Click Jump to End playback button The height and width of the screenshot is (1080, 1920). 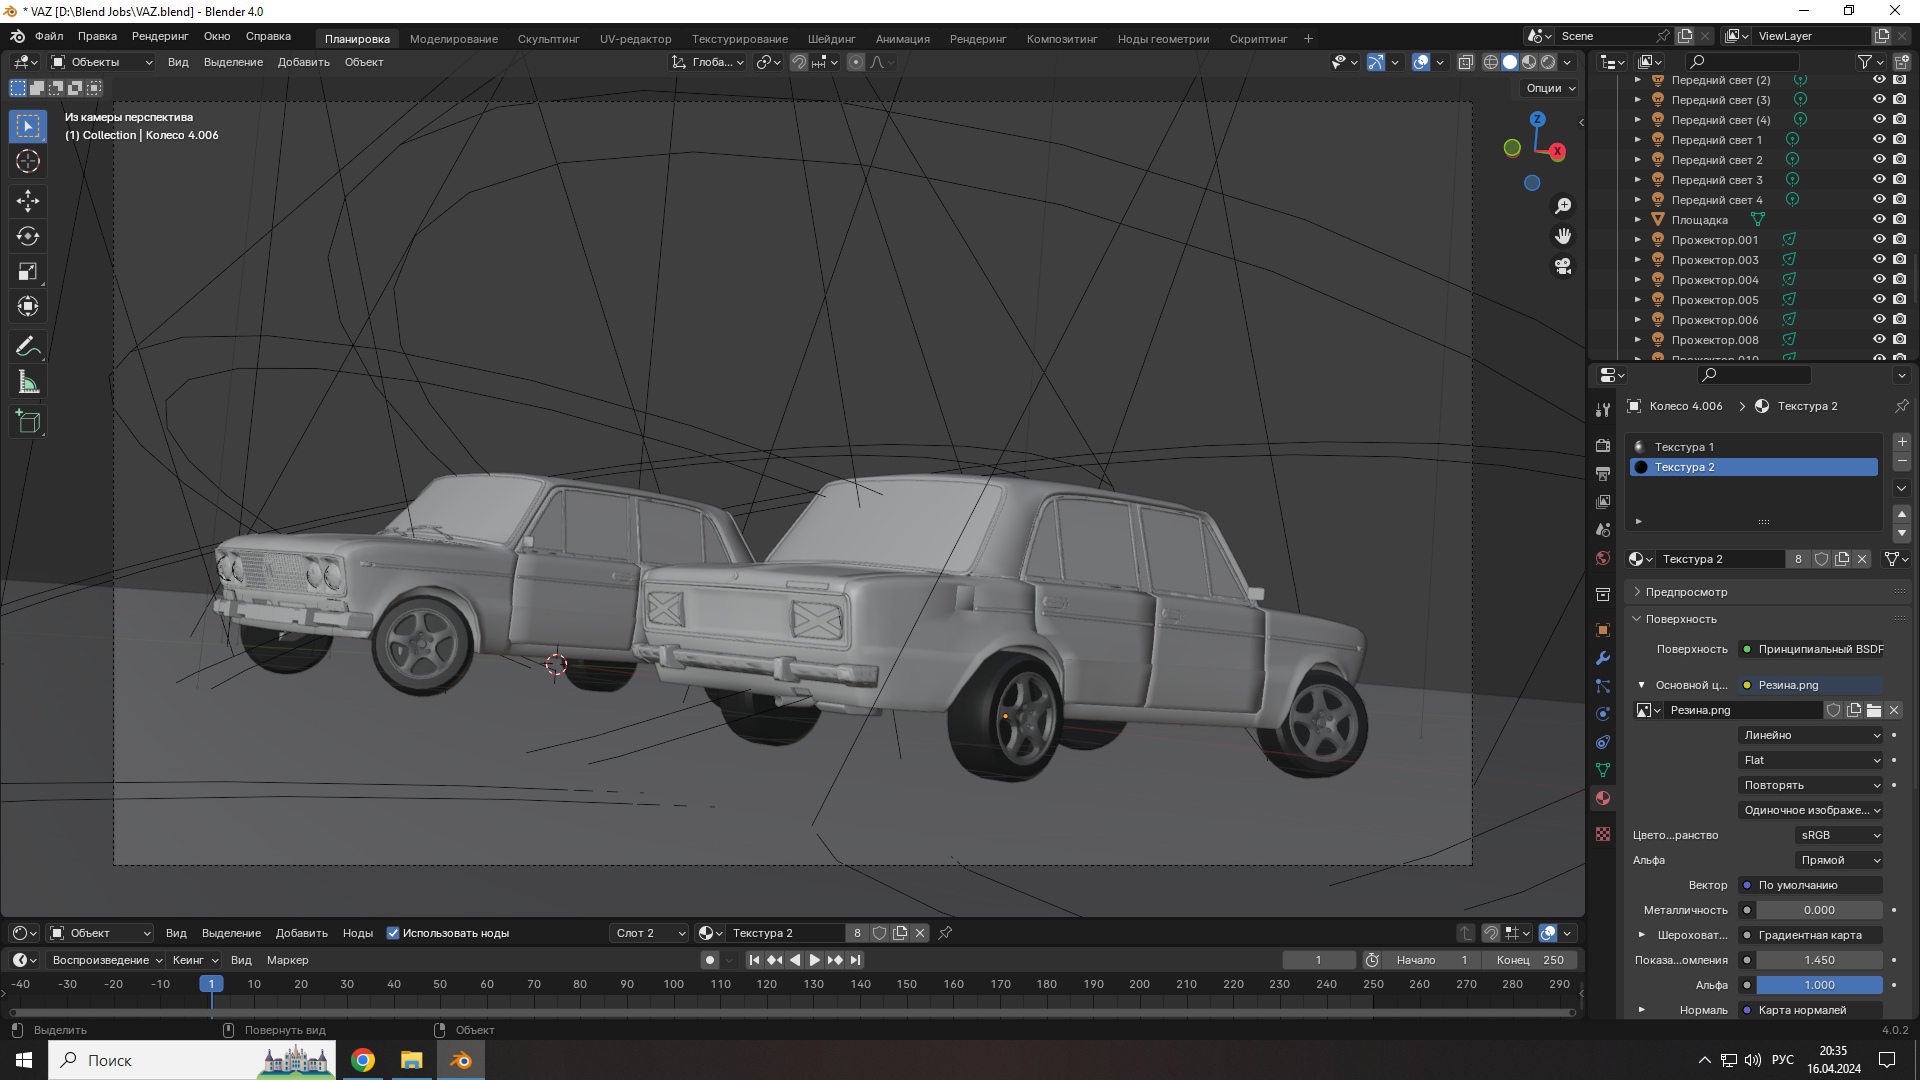(x=856, y=960)
